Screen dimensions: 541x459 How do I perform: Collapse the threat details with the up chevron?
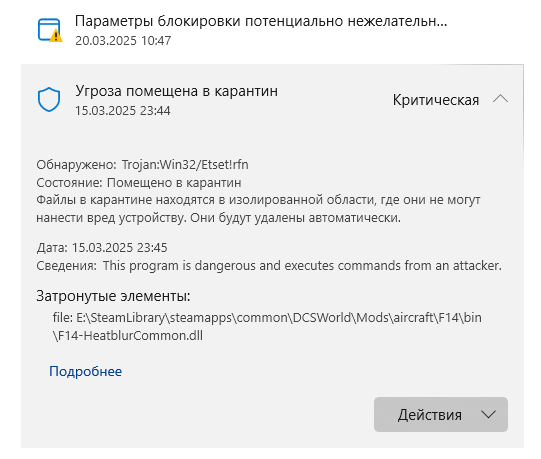(x=500, y=99)
